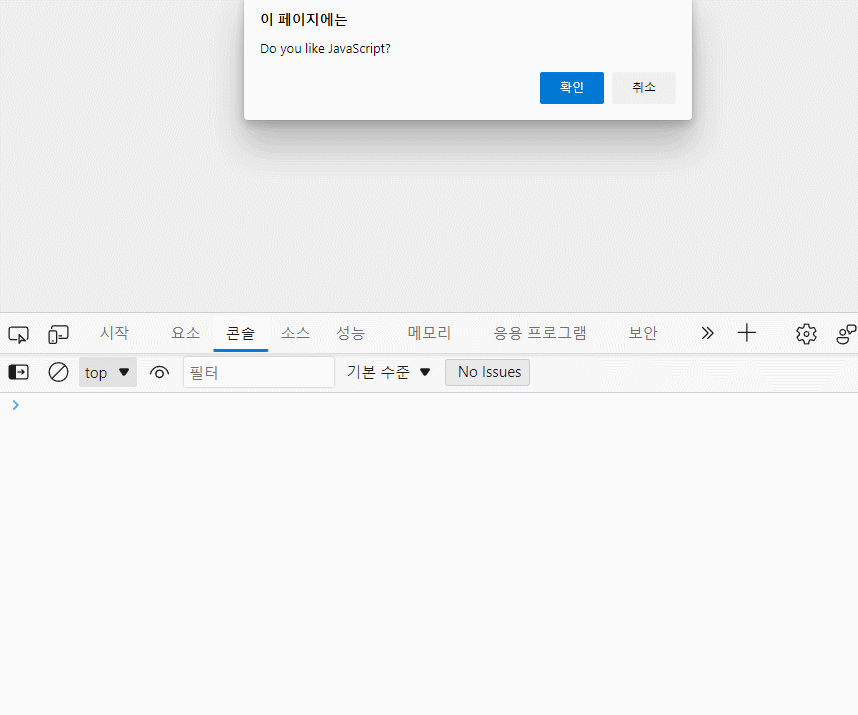Switch to the 요소 tab
Screen dimensions: 858x715
tap(185, 333)
